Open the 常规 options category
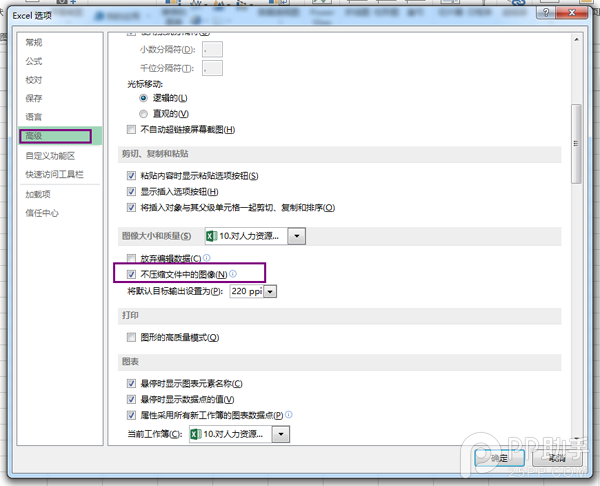The width and height of the screenshot is (600, 486). pos(34,42)
